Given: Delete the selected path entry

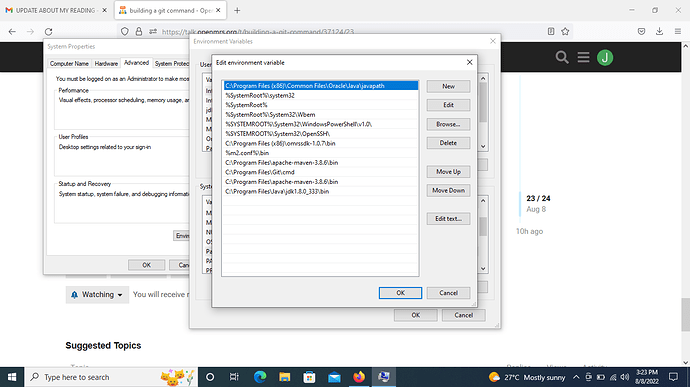Looking at the screenshot, I should [448, 143].
